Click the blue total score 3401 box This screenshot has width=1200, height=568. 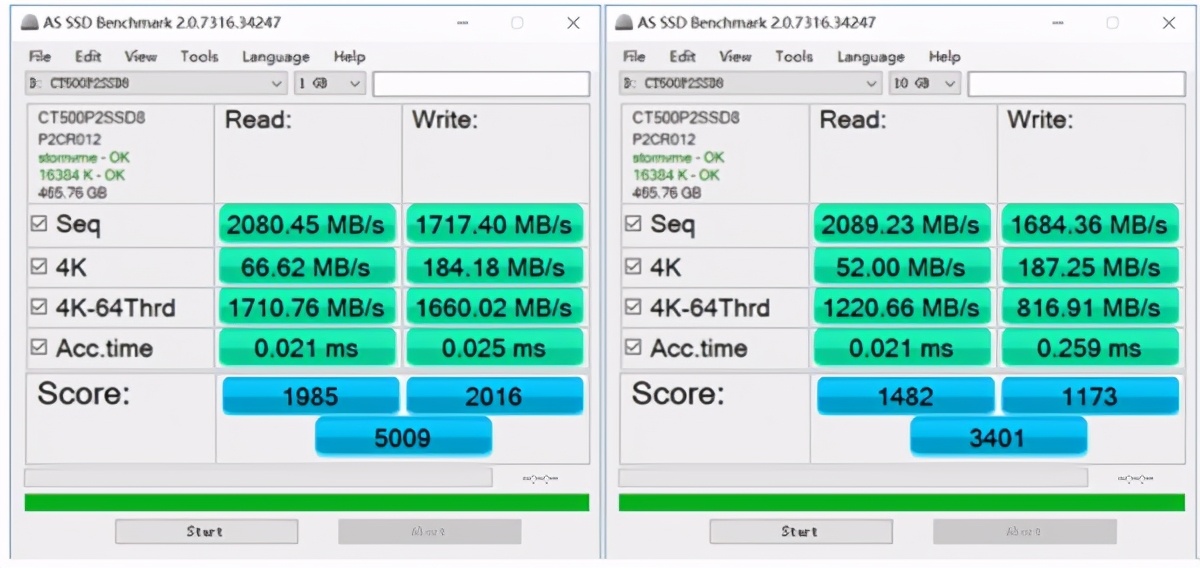[x=997, y=437]
